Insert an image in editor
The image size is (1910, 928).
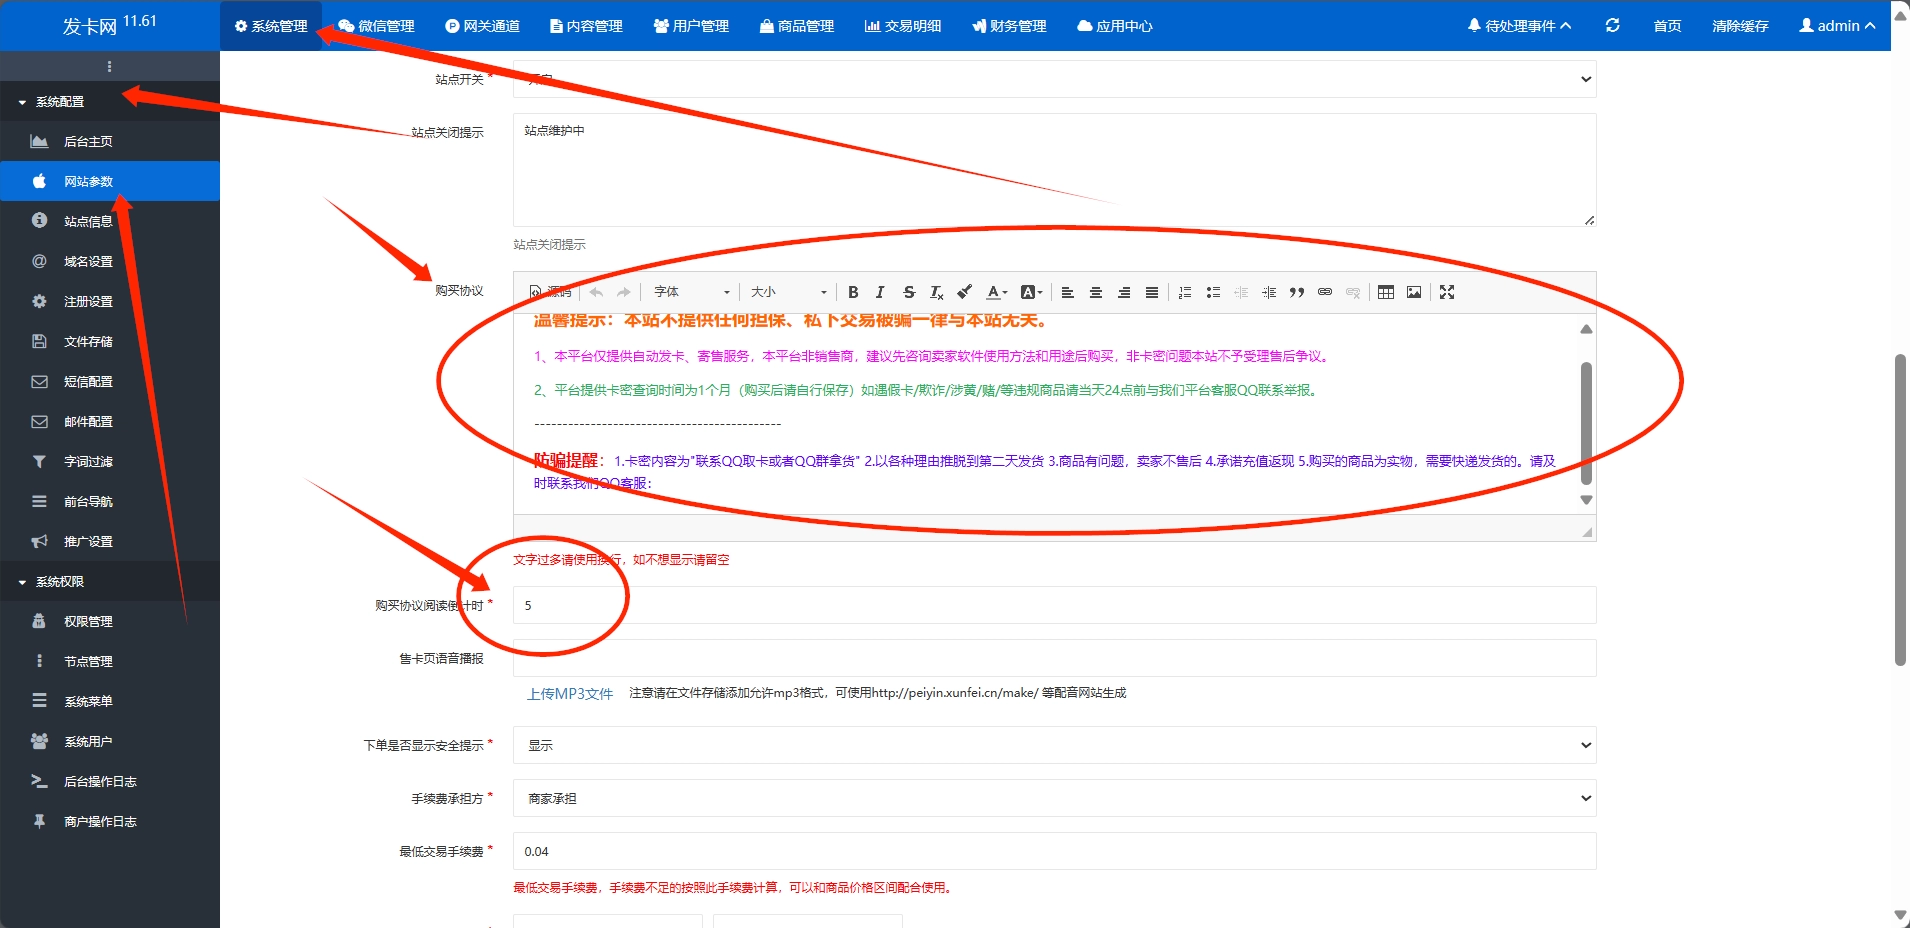click(x=1414, y=292)
